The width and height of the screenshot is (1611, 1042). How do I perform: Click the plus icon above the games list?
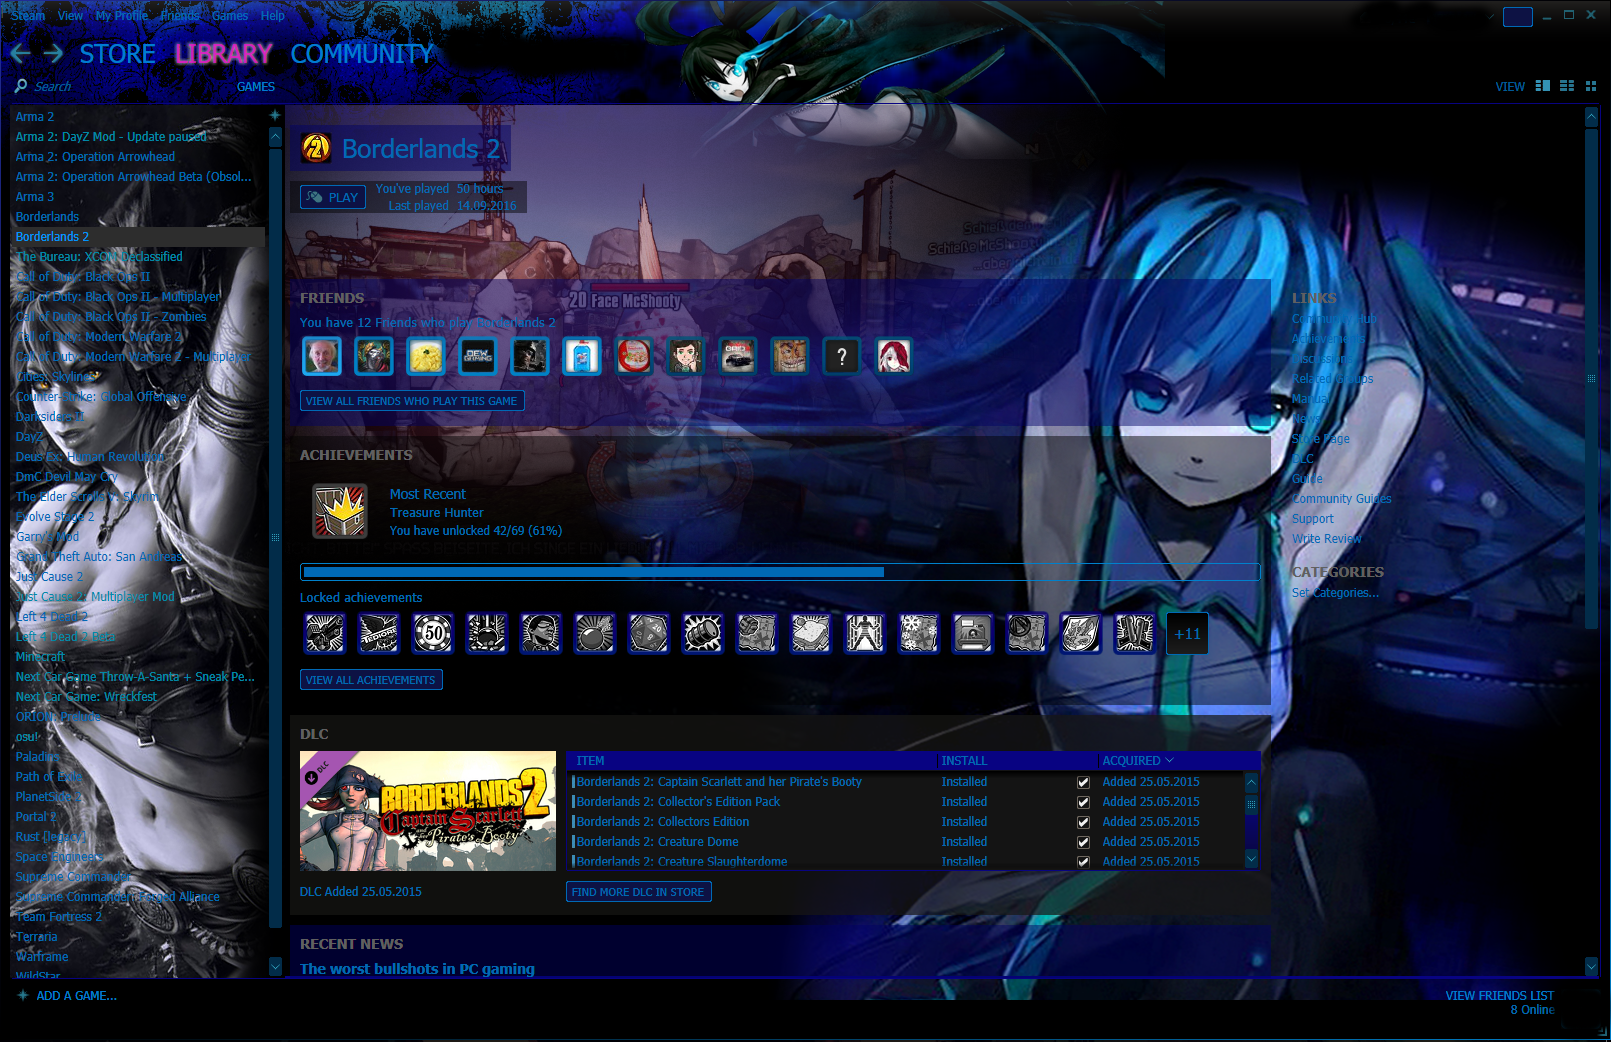(x=275, y=115)
